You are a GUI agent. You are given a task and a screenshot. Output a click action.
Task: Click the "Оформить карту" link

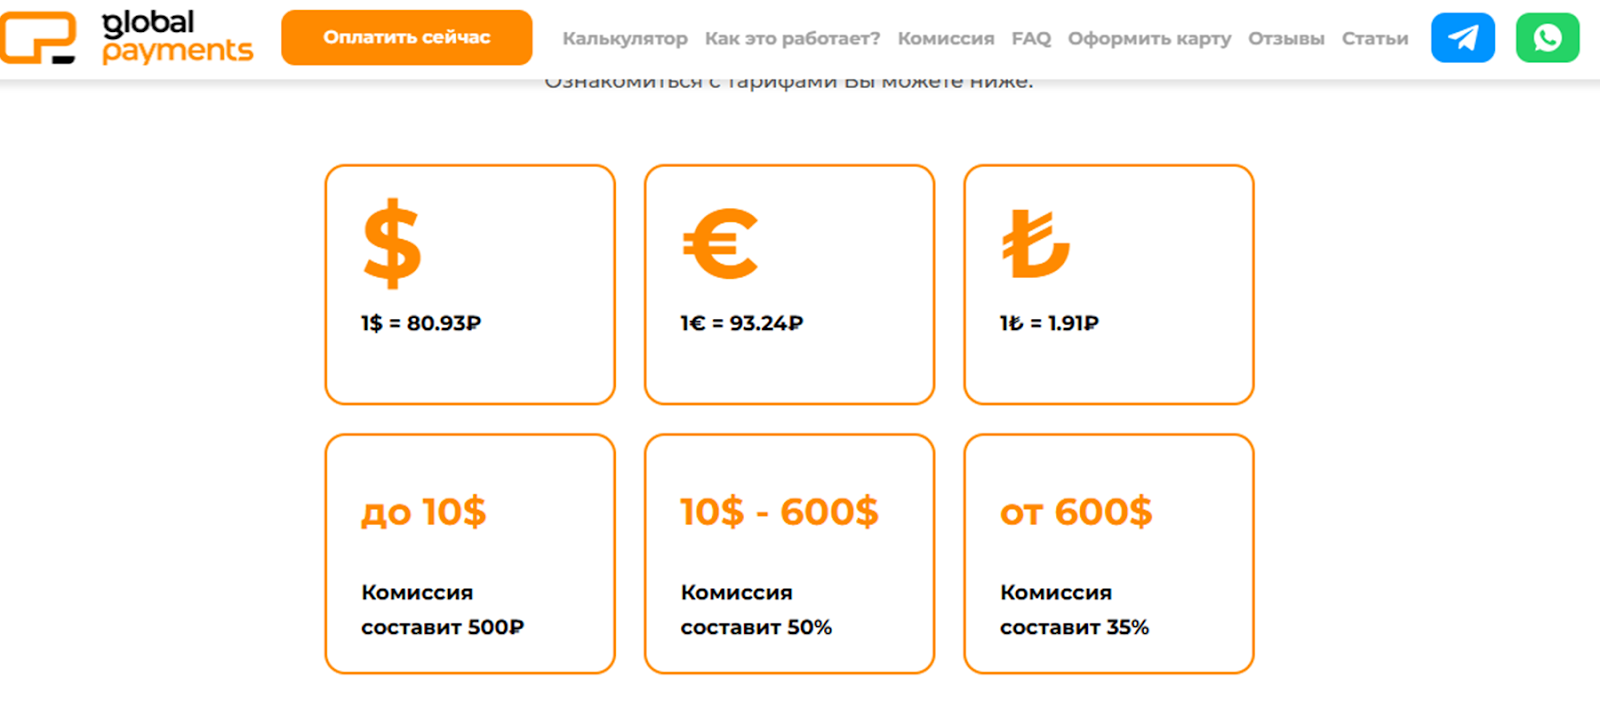coord(1149,38)
